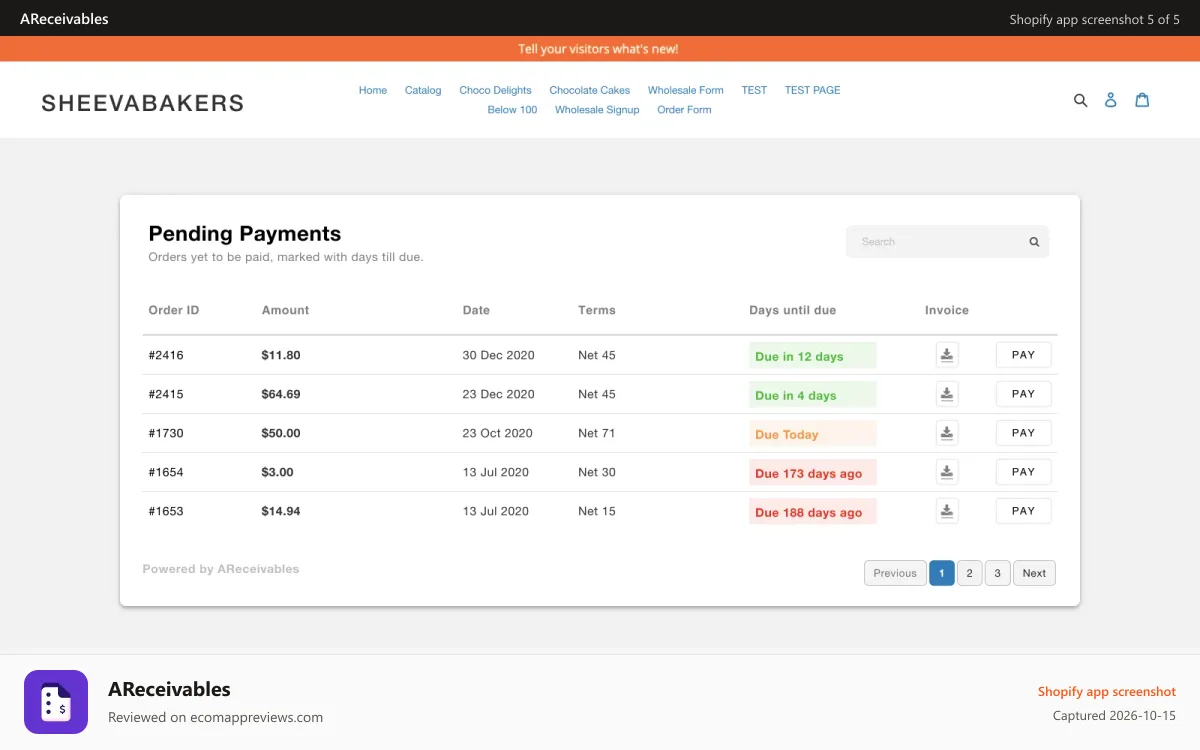Download invoice for order #1653

click(947, 511)
